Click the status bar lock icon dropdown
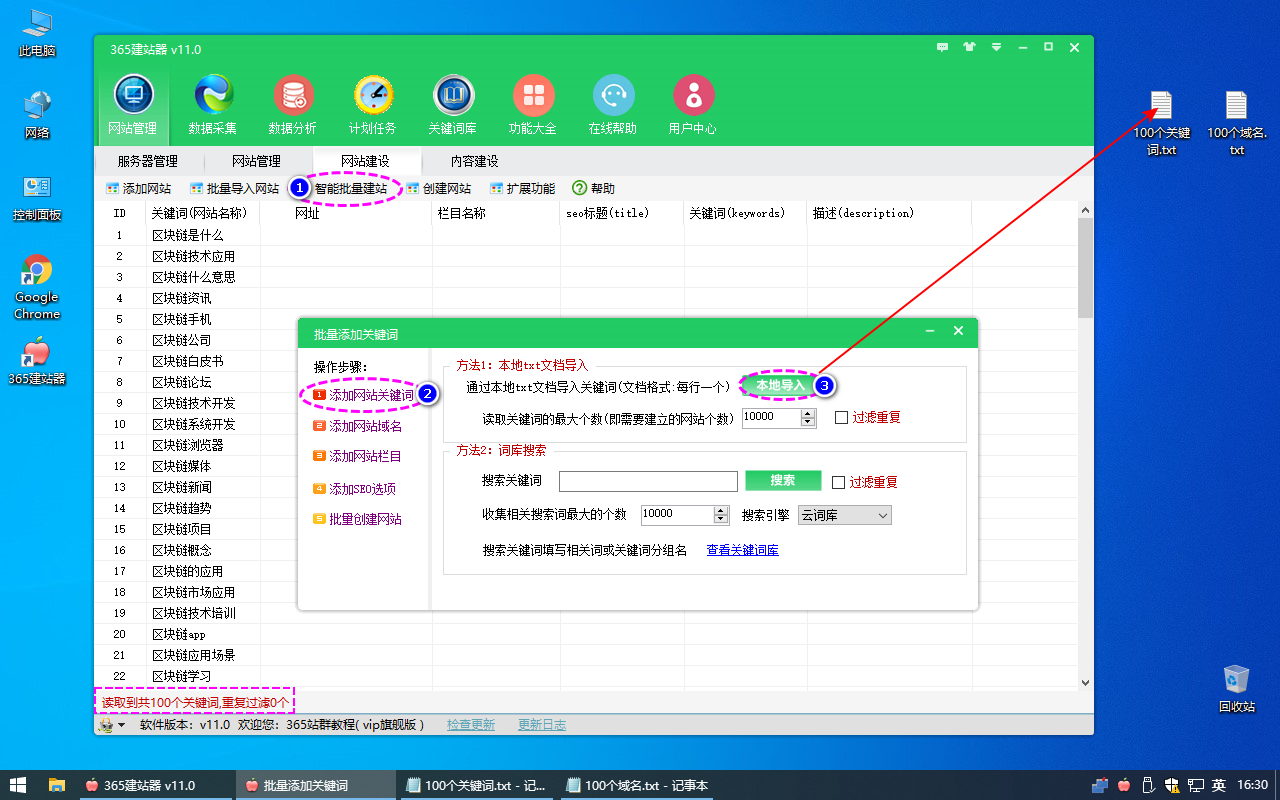 pos(113,725)
